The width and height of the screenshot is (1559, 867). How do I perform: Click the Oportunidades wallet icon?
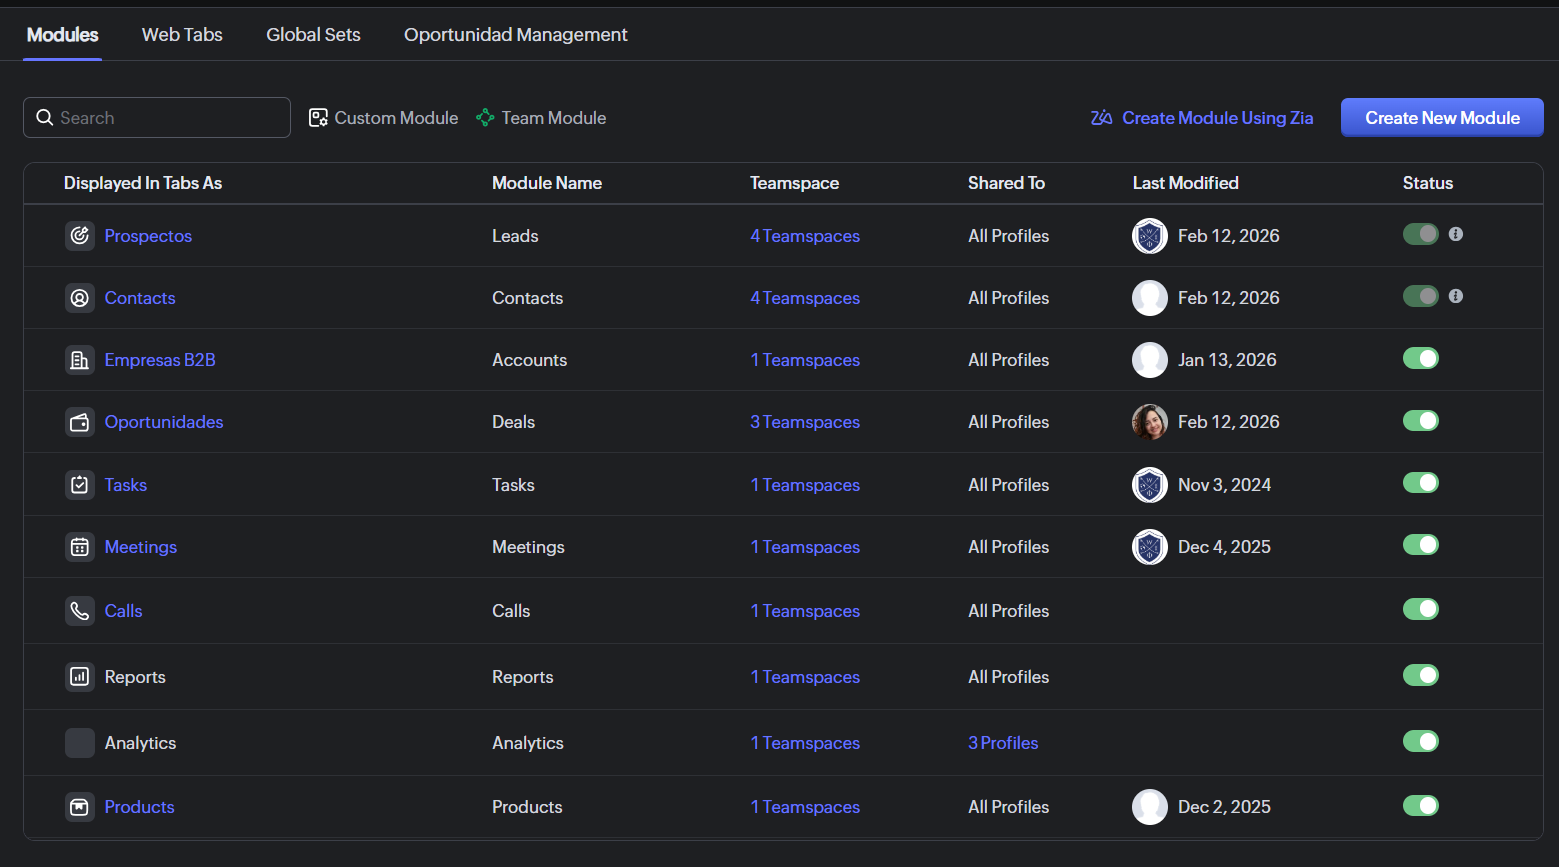[x=80, y=422]
